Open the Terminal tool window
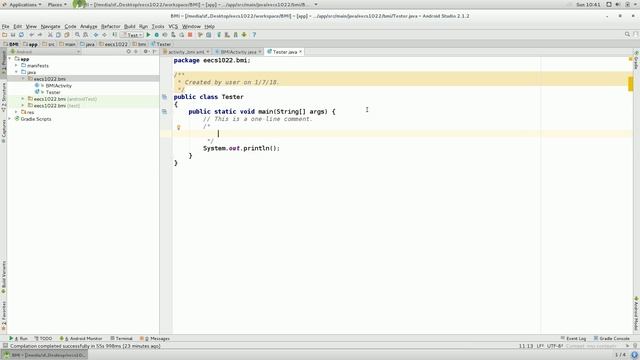Image resolution: width=640 pixels, height=360 pixels. [x=122, y=338]
